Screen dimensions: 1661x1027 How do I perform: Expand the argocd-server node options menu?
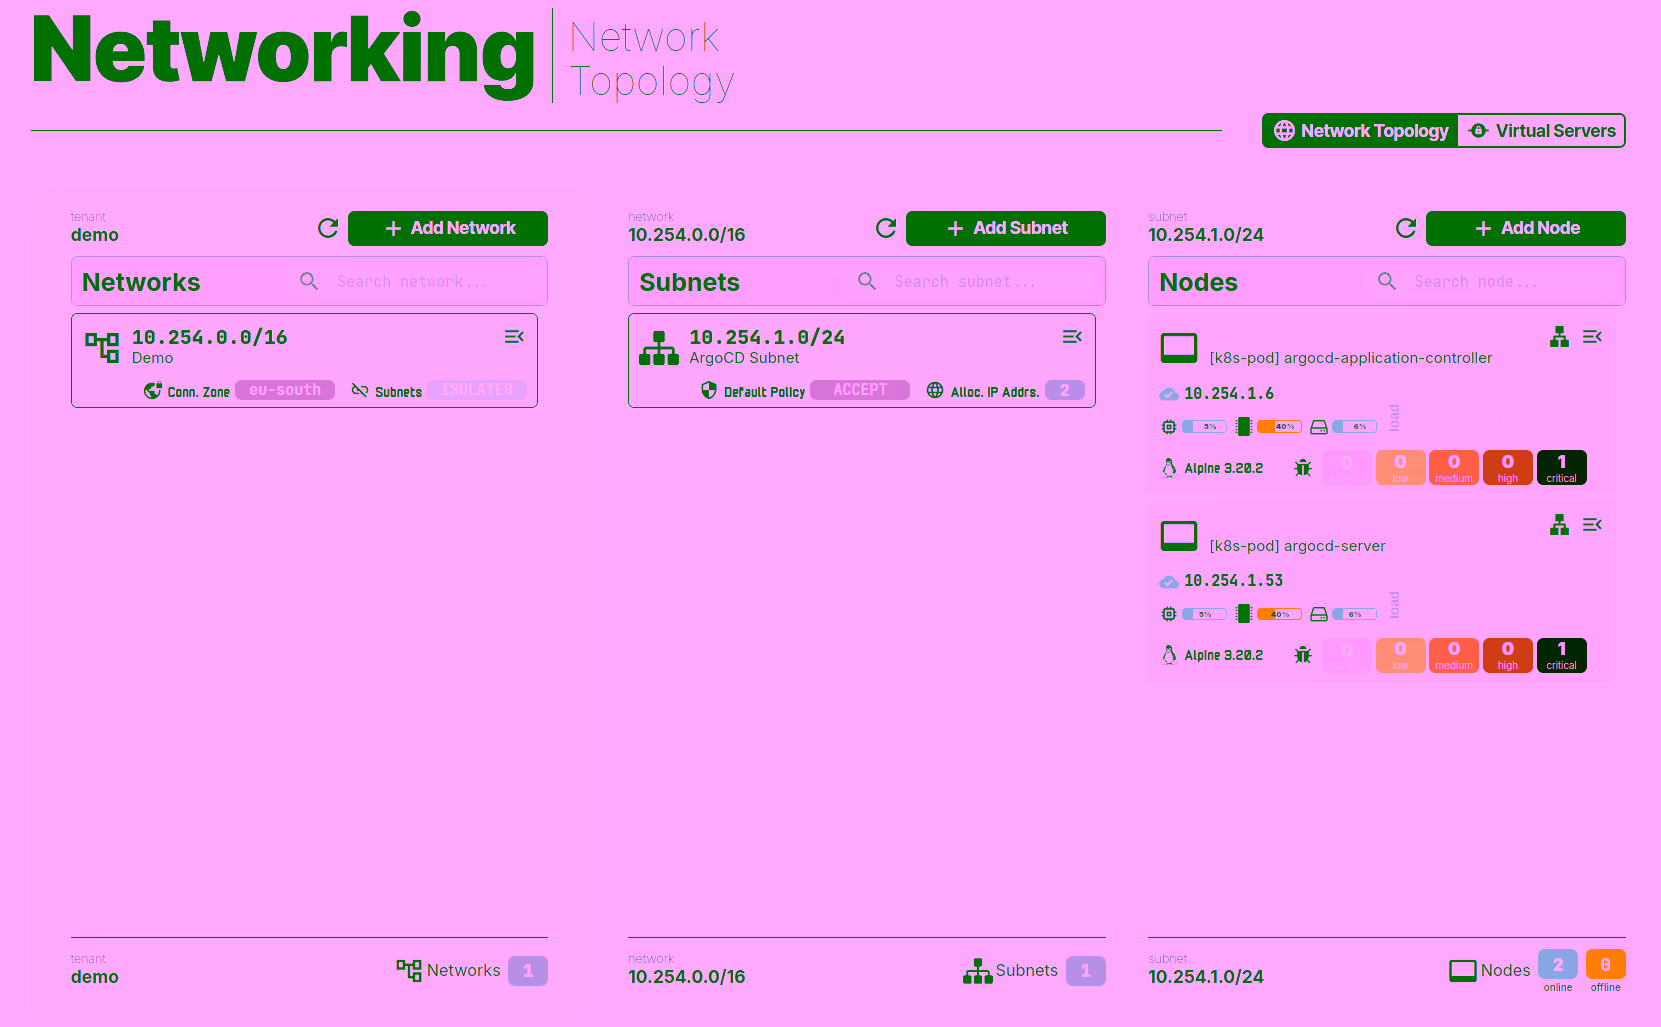point(1592,525)
